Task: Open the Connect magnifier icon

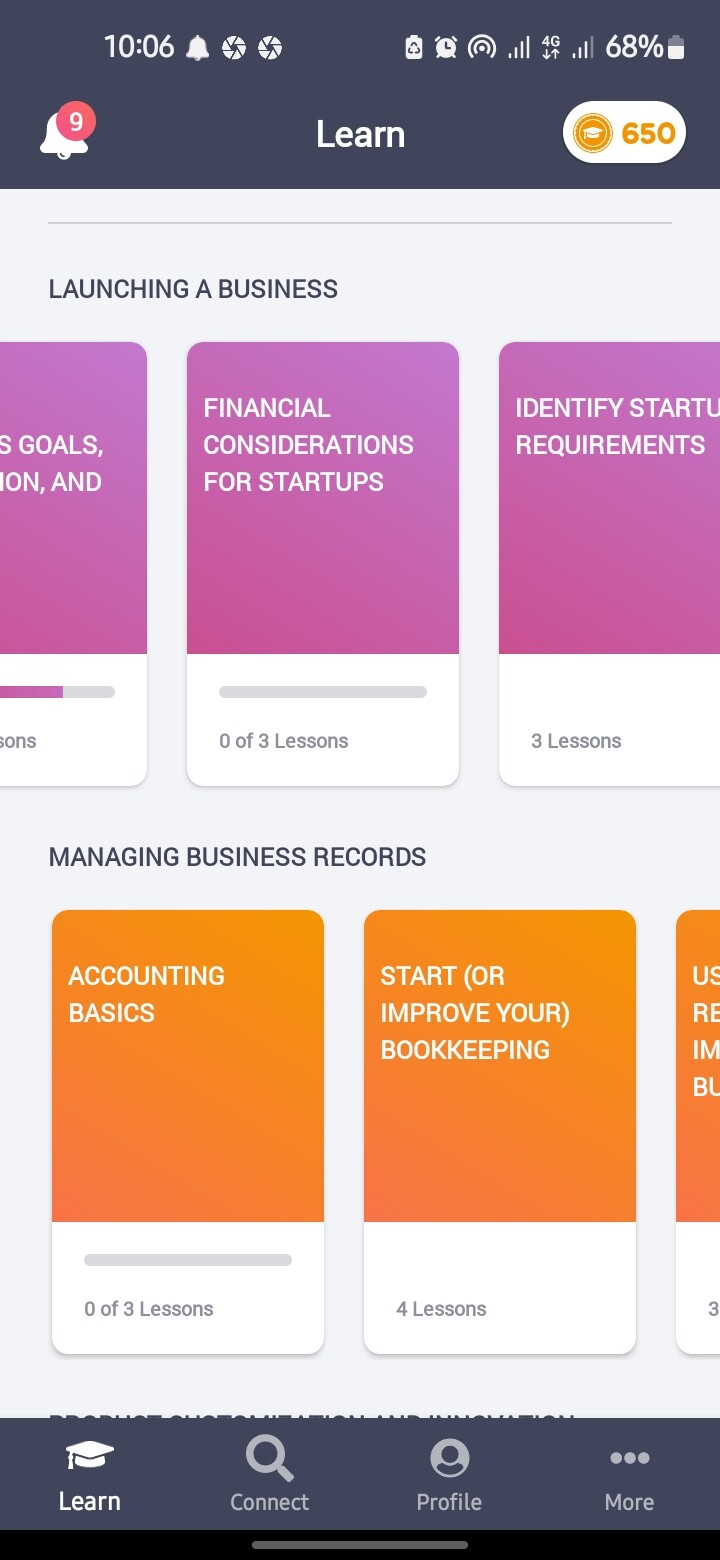Action: click(x=270, y=1458)
